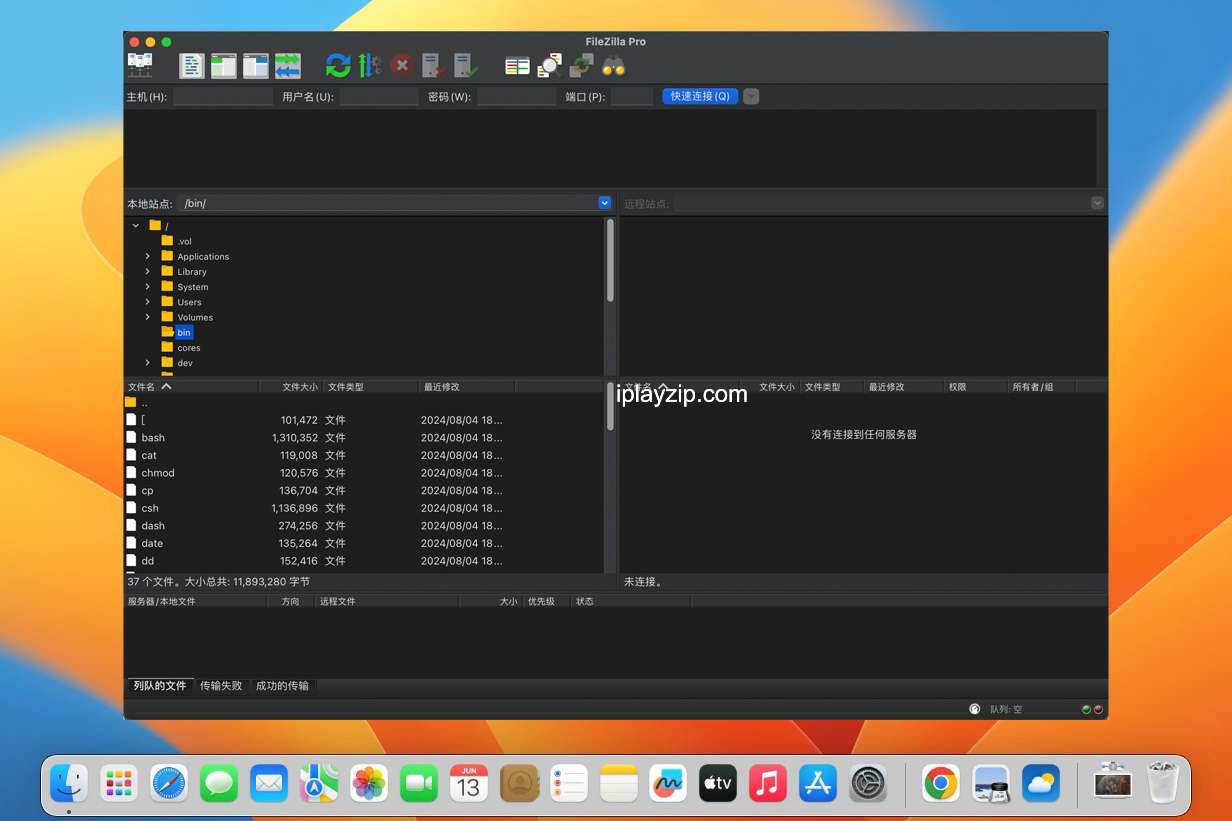Viewport: 1232px width, 821px height.
Task: Click the refresh file lists icon
Action: coord(338,66)
